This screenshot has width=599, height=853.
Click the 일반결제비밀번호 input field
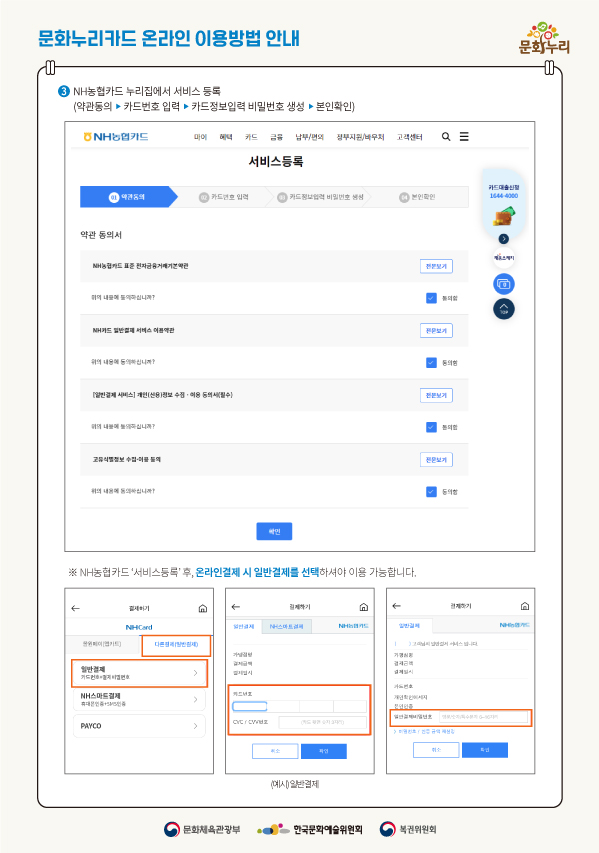click(484, 717)
